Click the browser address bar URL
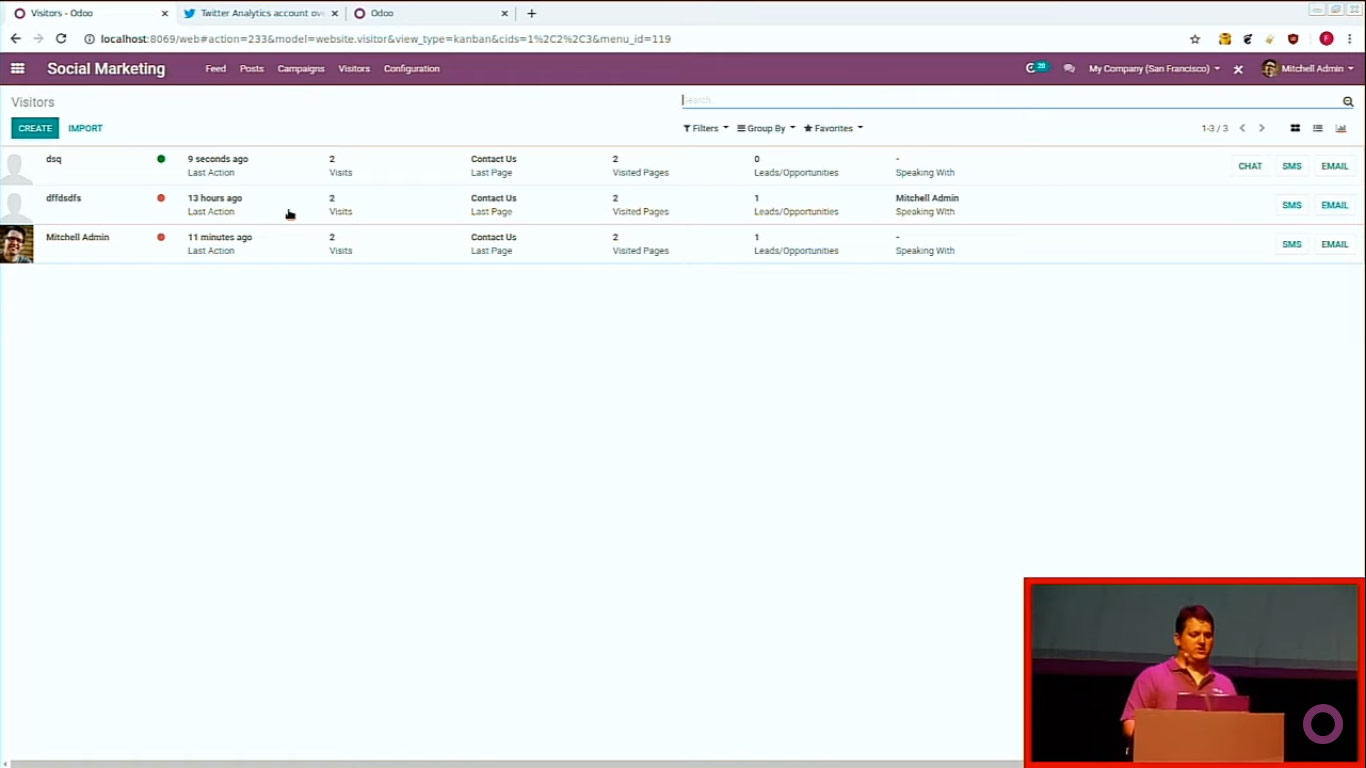The height and width of the screenshot is (768, 1366). pyautogui.click(x=386, y=39)
